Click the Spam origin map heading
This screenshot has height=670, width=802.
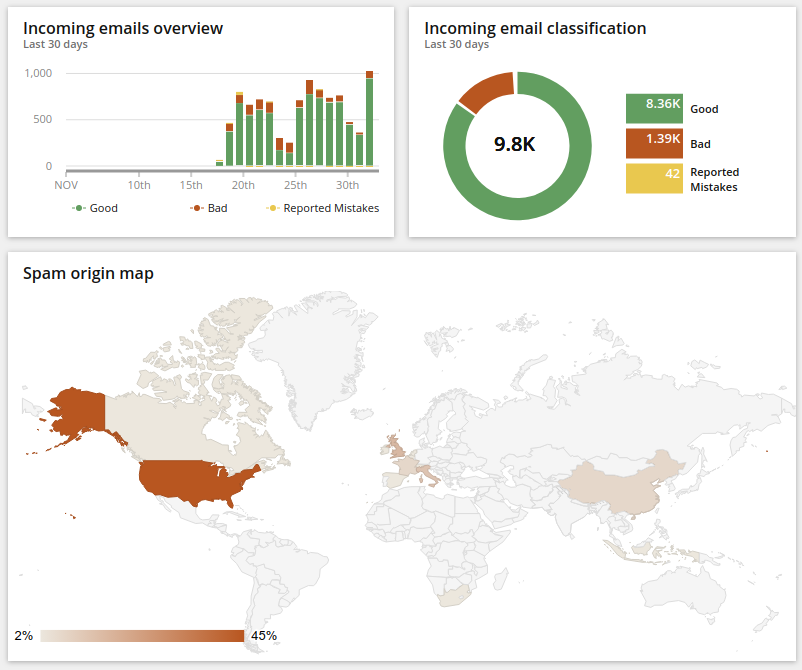[x=88, y=273]
